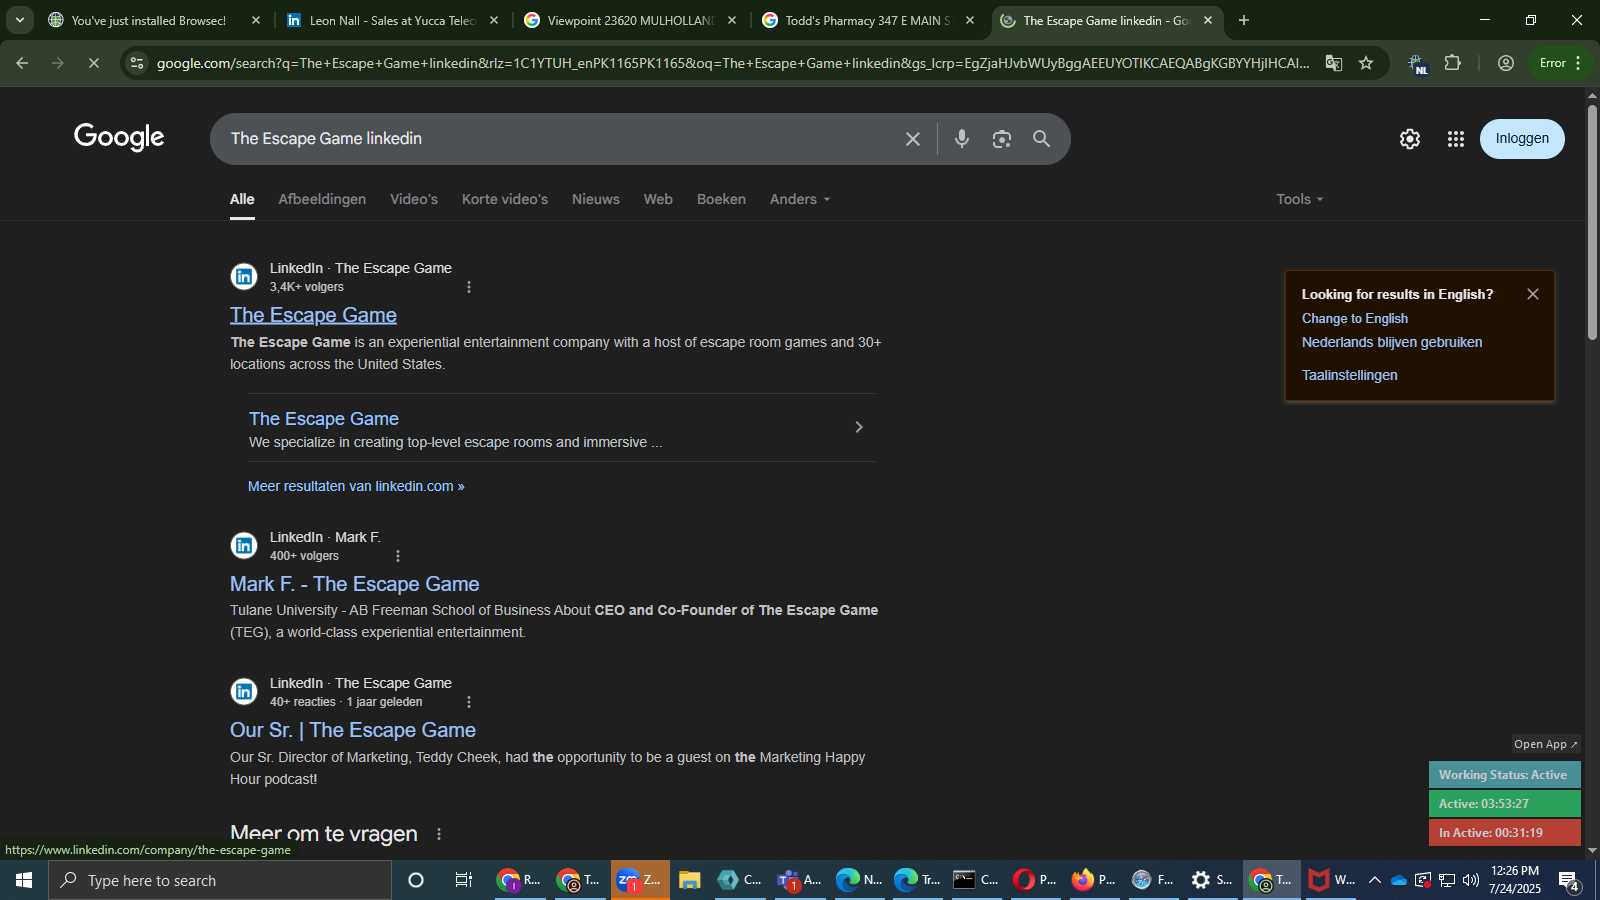Image resolution: width=1600 pixels, height=900 pixels.
Task: Show hidden system tray icons
Action: pos(1375,880)
